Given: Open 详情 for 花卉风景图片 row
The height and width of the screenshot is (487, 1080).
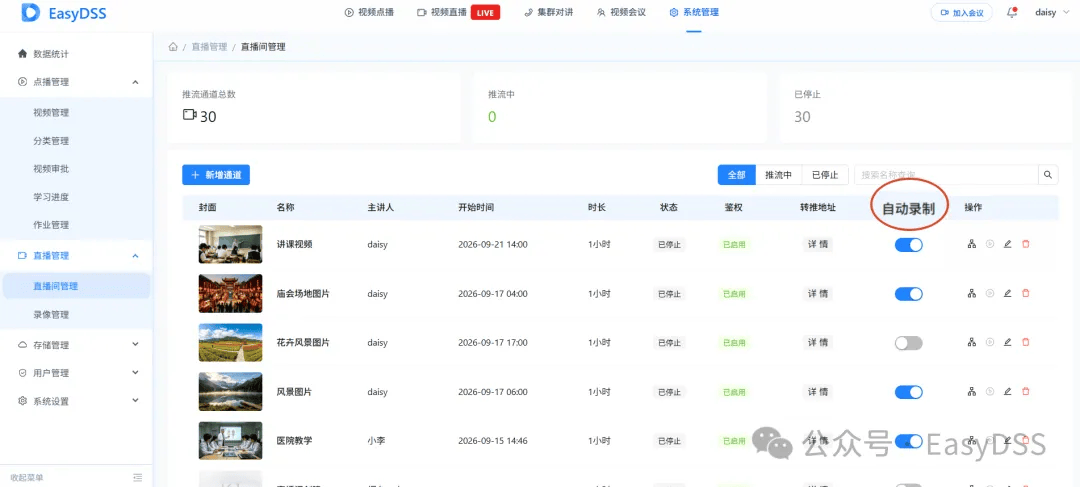Looking at the screenshot, I should point(818,342).
